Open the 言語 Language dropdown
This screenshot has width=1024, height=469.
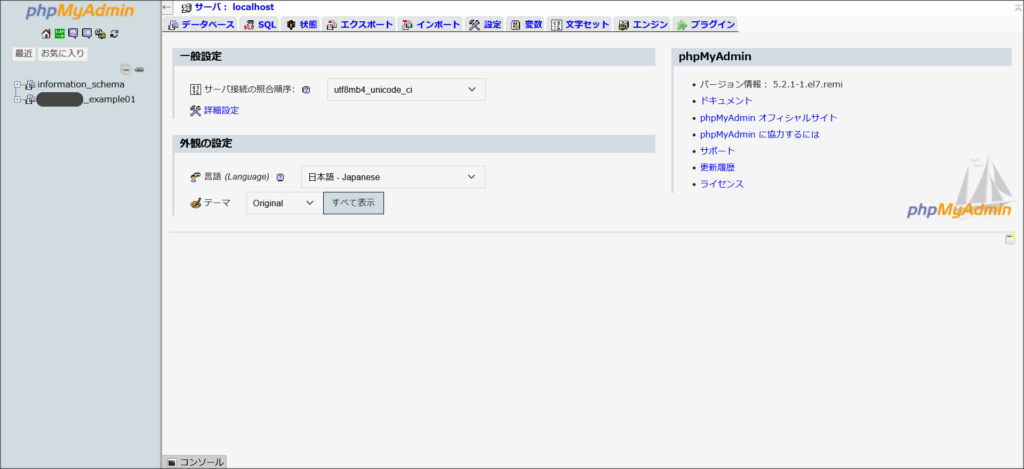(393, 177)
